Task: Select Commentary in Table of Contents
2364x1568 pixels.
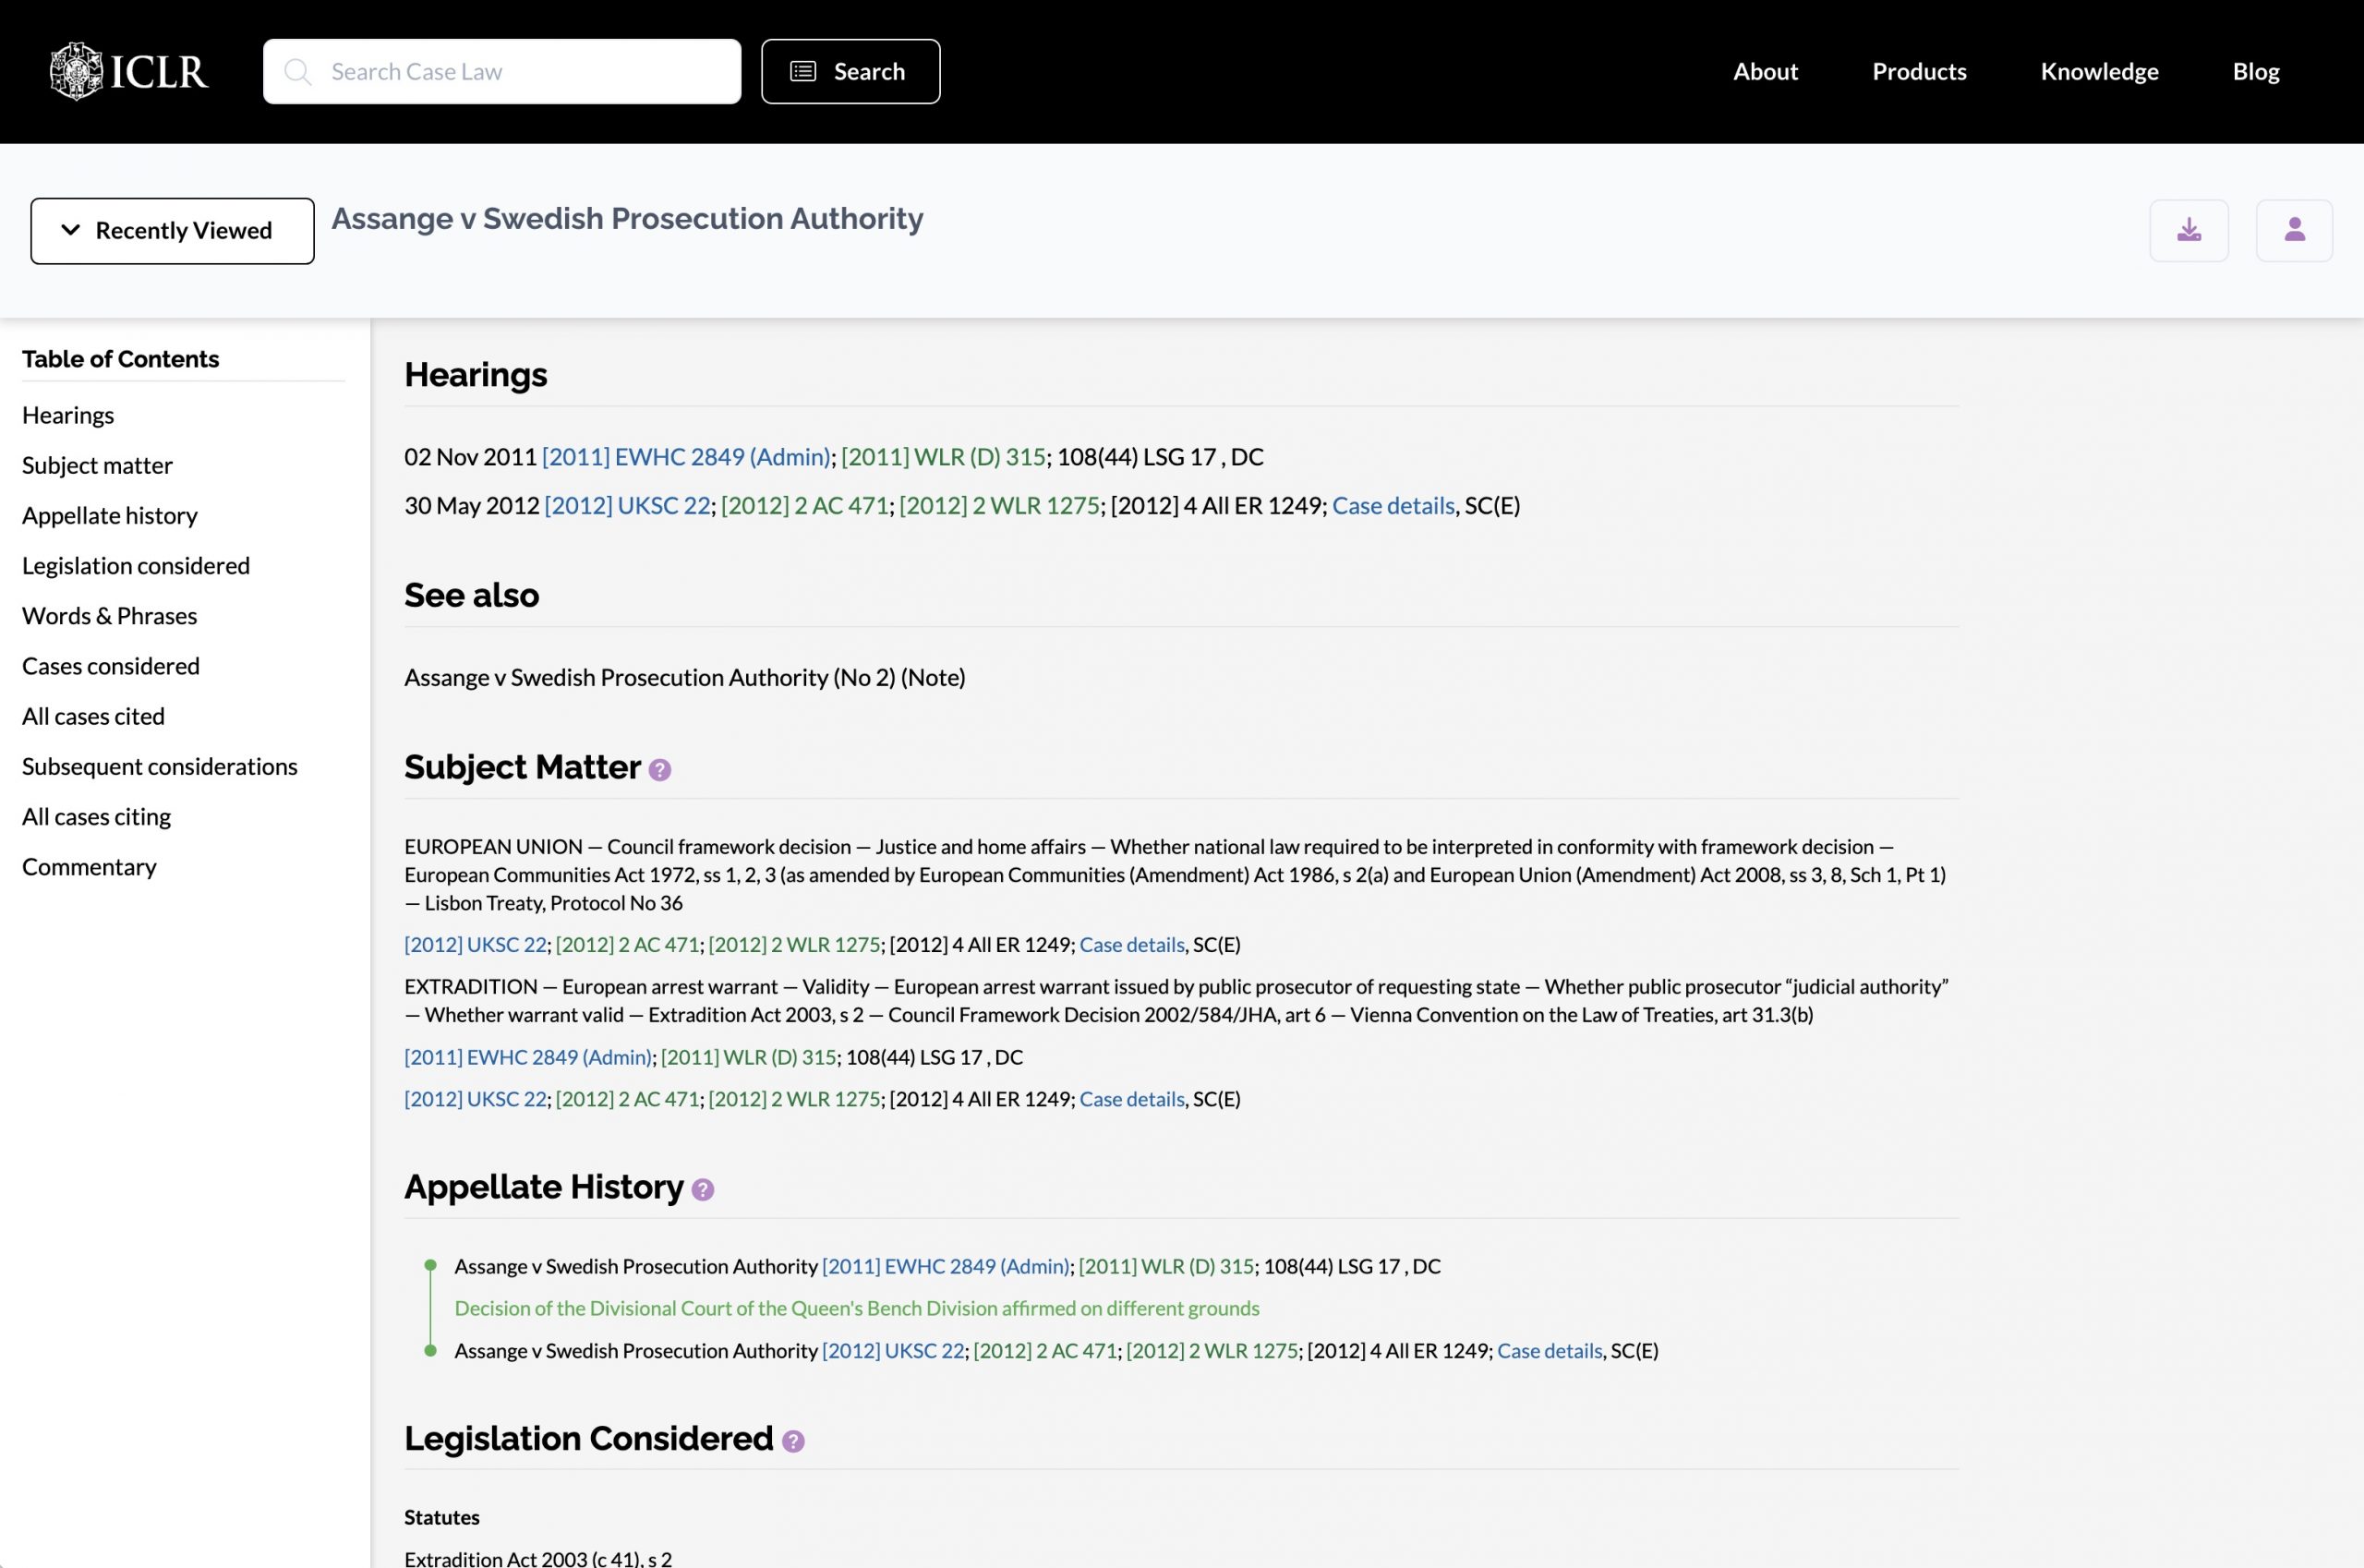Action: click(89, 867)
